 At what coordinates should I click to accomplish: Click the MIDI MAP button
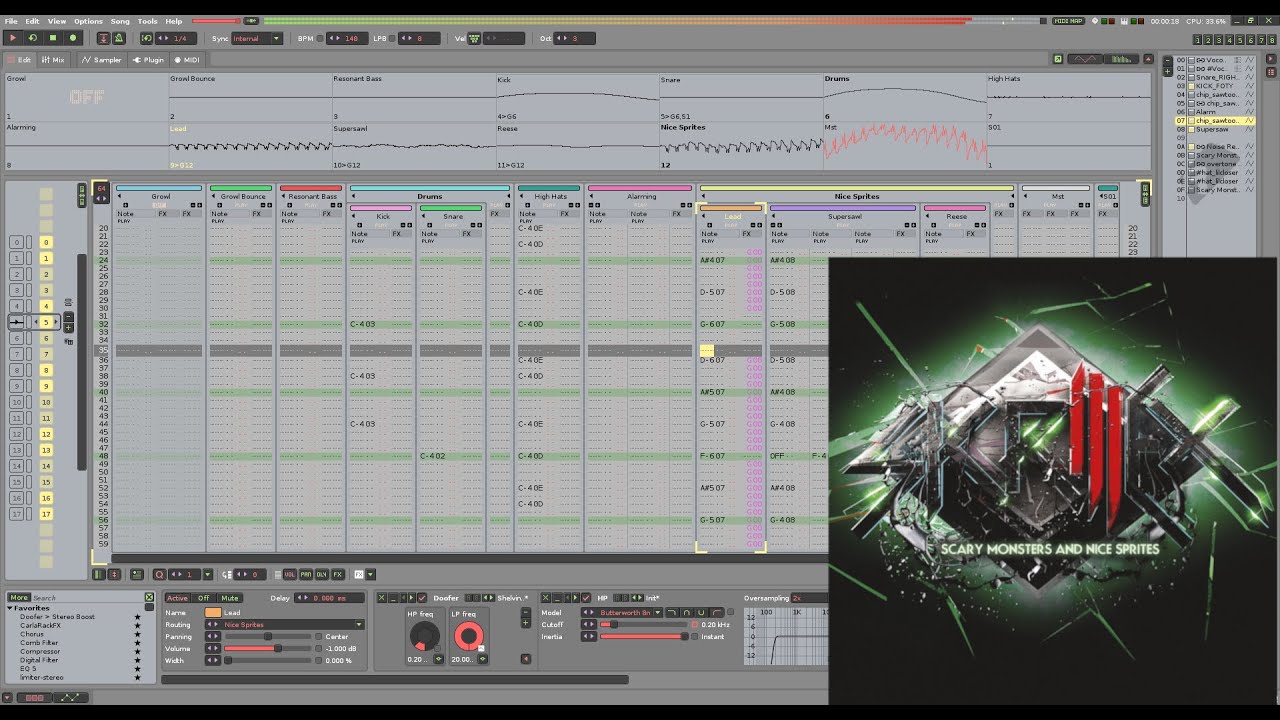click(1068, 21)
